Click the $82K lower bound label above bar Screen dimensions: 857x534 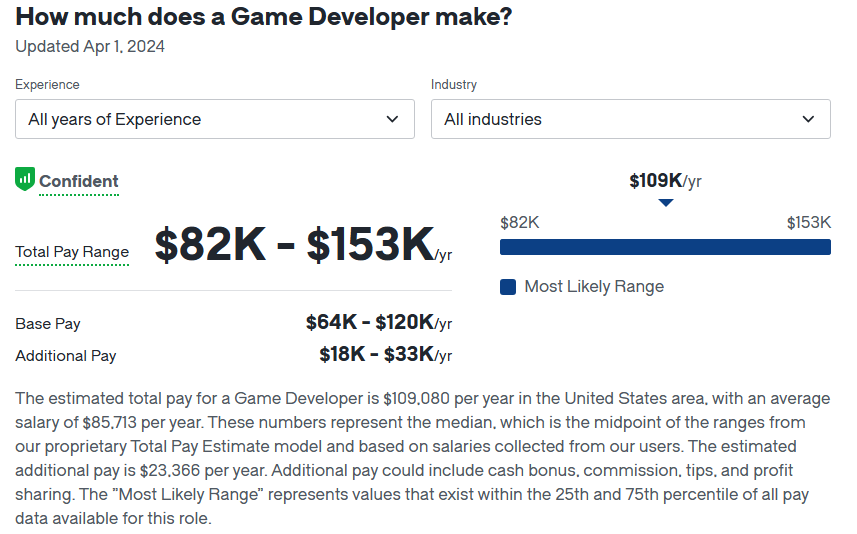tap(520, 222)
